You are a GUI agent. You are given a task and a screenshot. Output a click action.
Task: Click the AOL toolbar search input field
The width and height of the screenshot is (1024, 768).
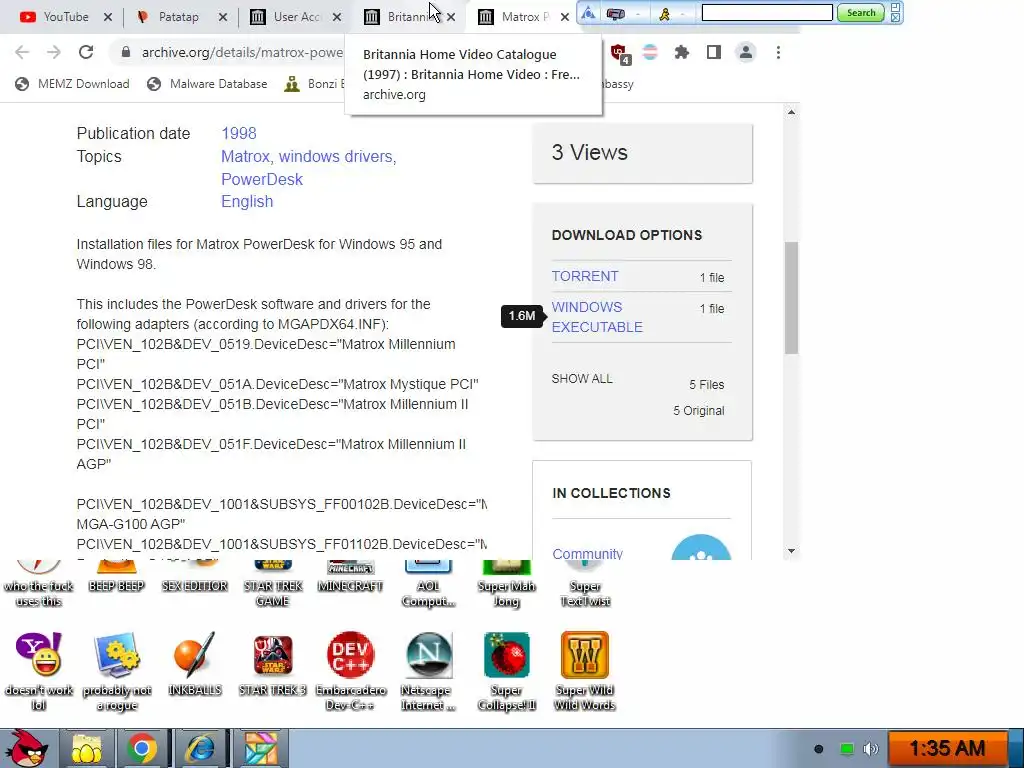767,12
